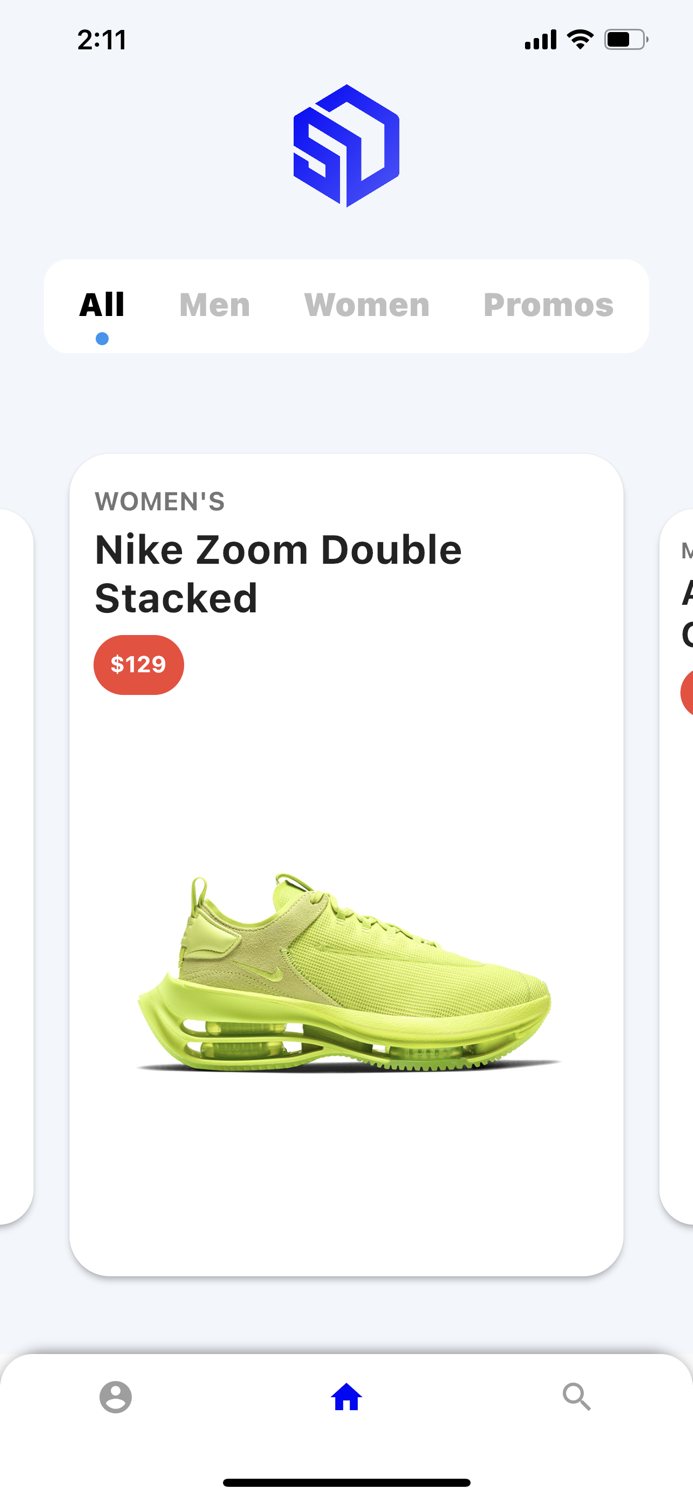Viewport: 693px width, 1500px height.
Task: Click the $129 price badge
Action: 138,664
